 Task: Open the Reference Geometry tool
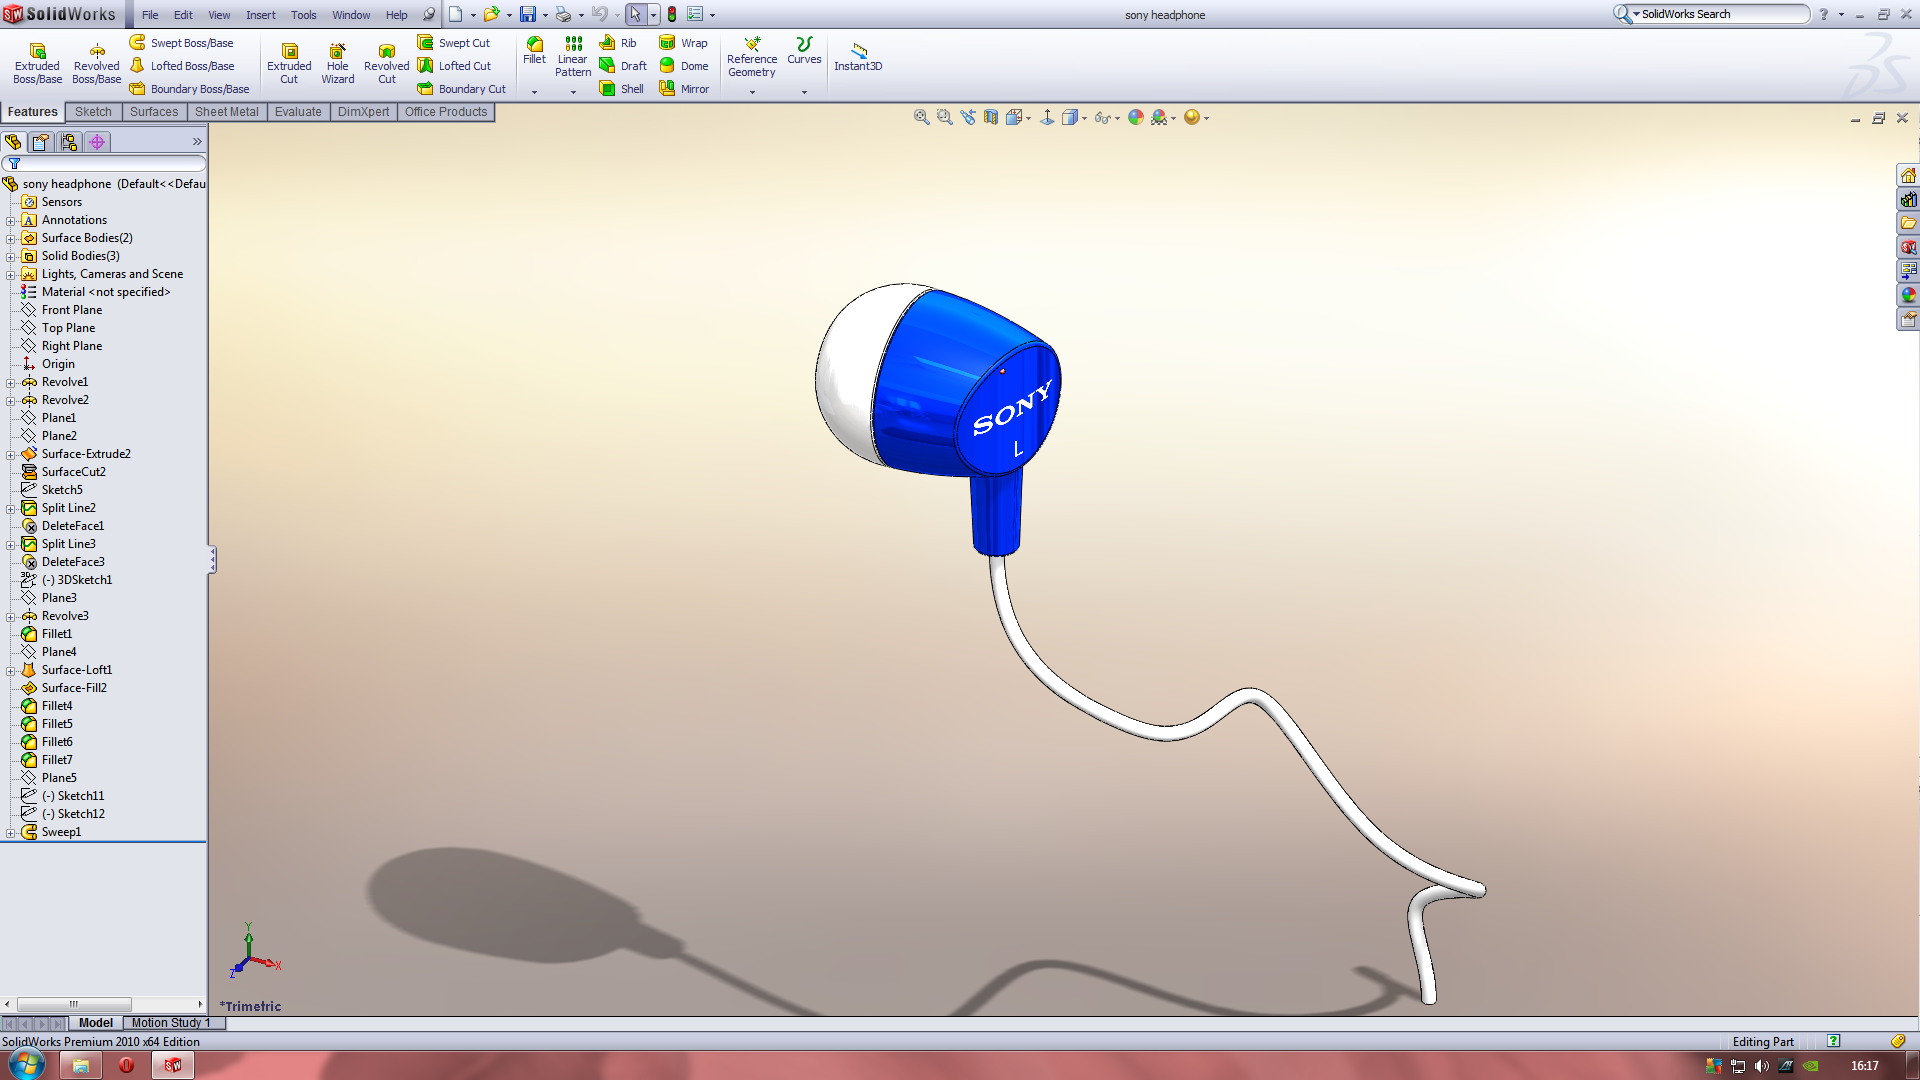click(x=752, y=57)
